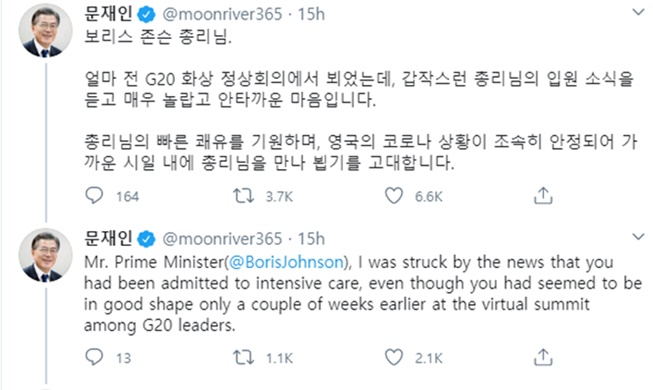Open the 15h timestamp of the first tweet

tap(311, 15)
